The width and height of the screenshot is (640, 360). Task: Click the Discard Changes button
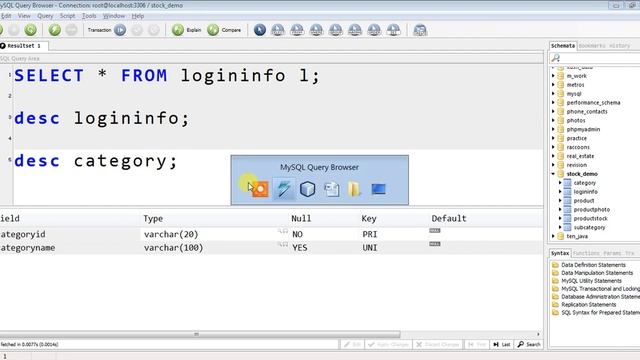click(x=438, y=344)
